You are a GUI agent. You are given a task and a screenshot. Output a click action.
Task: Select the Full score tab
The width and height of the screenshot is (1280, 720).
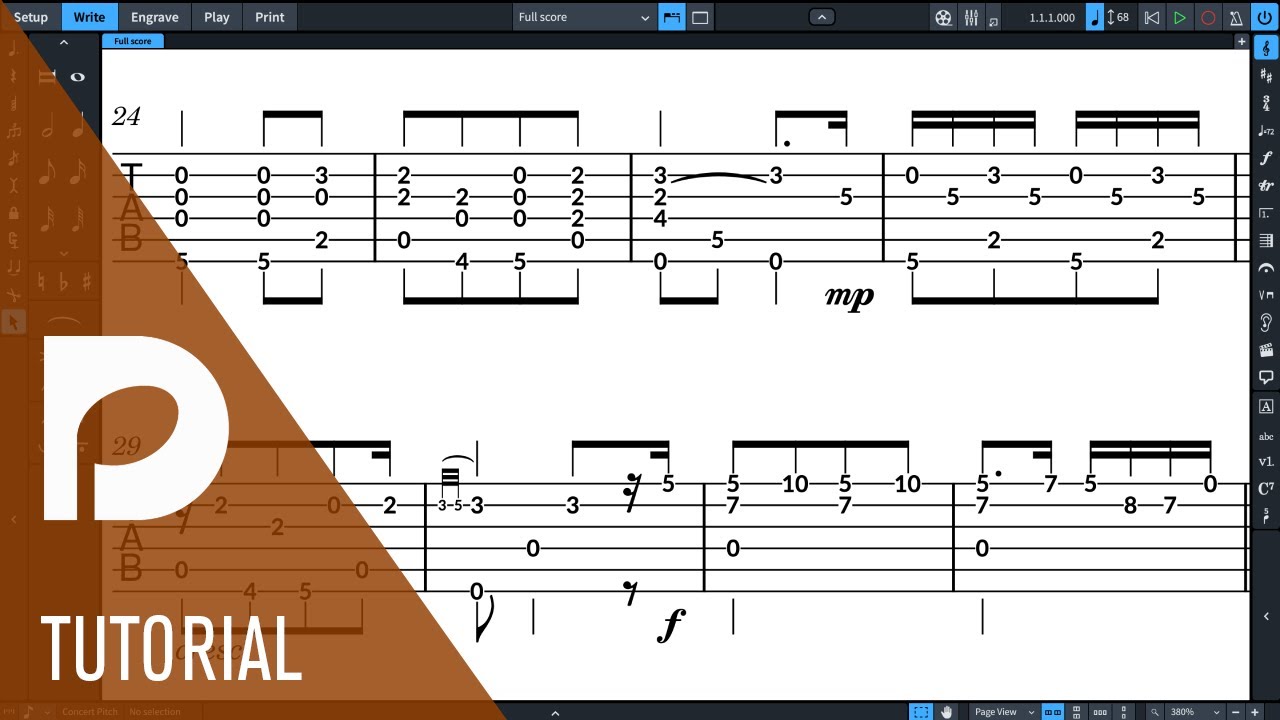132,41
